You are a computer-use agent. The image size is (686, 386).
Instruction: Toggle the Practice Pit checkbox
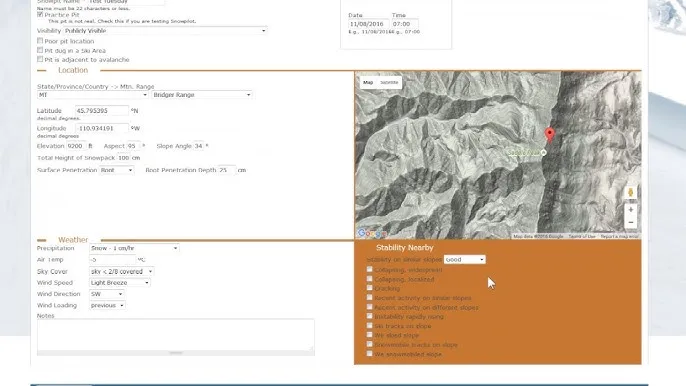pyautogui.click(x=40, y=14)
